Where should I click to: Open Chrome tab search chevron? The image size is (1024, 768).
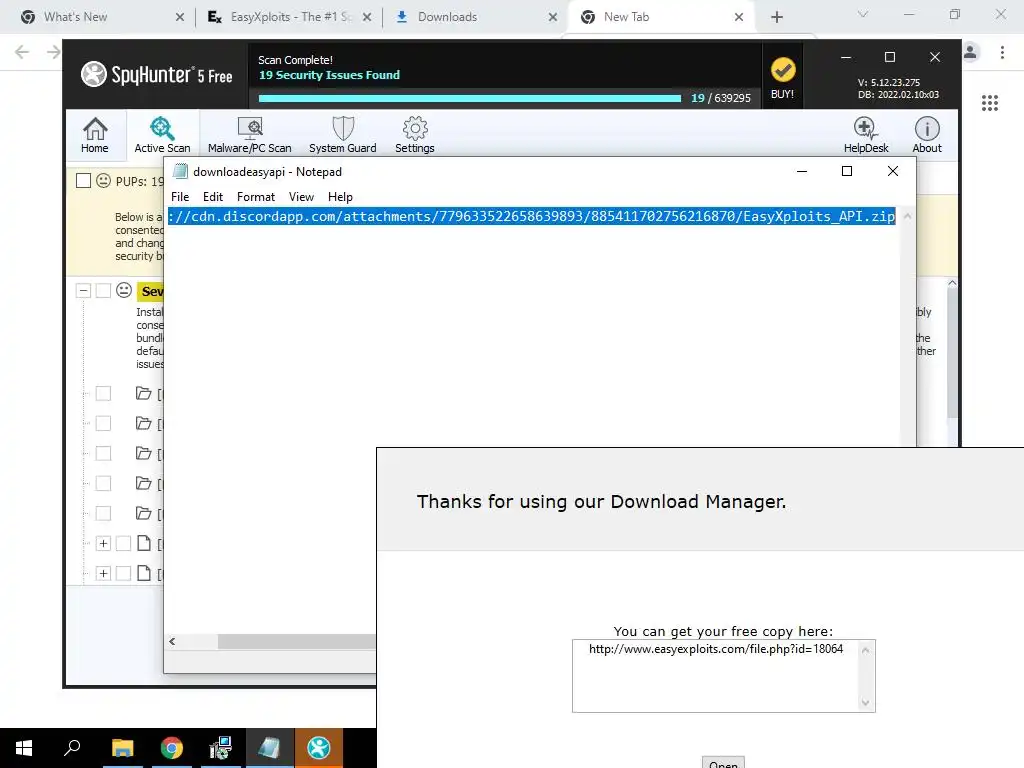[x=863, y=14]
